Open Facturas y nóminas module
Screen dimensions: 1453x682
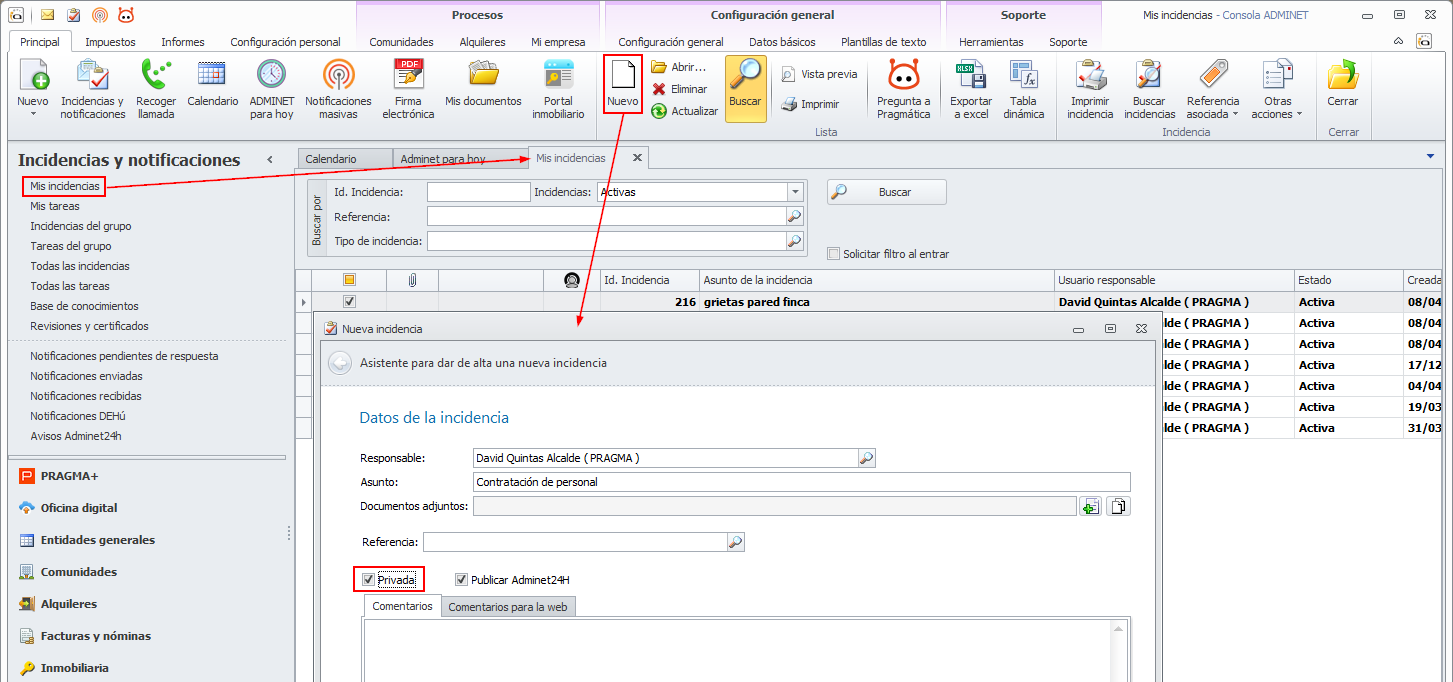pos(96,636)
